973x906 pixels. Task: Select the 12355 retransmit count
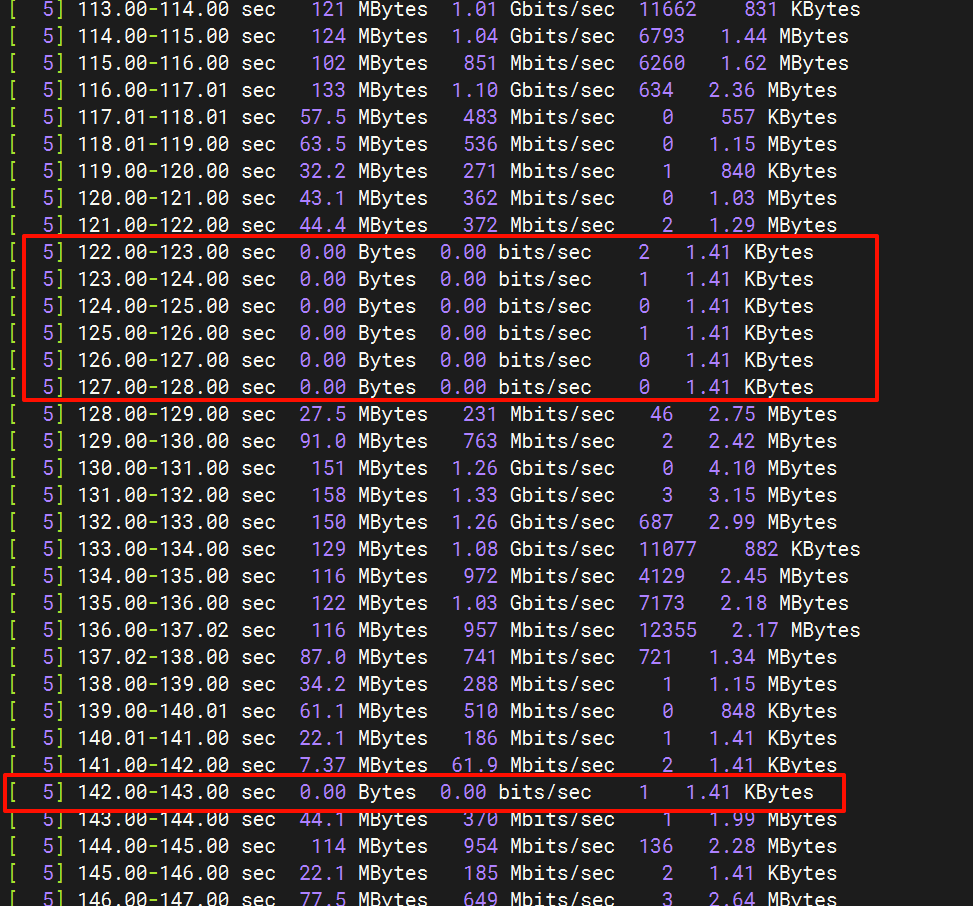point(667,631)
